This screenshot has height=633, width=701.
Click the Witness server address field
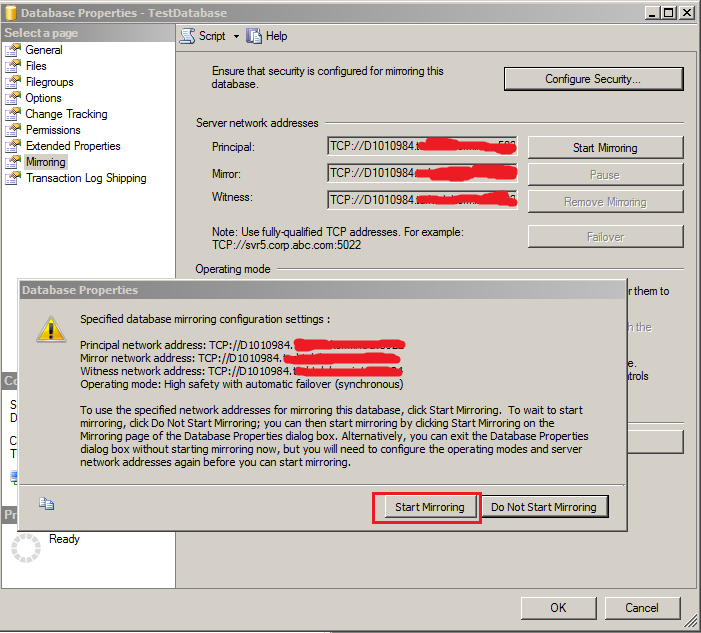[421, 199]
